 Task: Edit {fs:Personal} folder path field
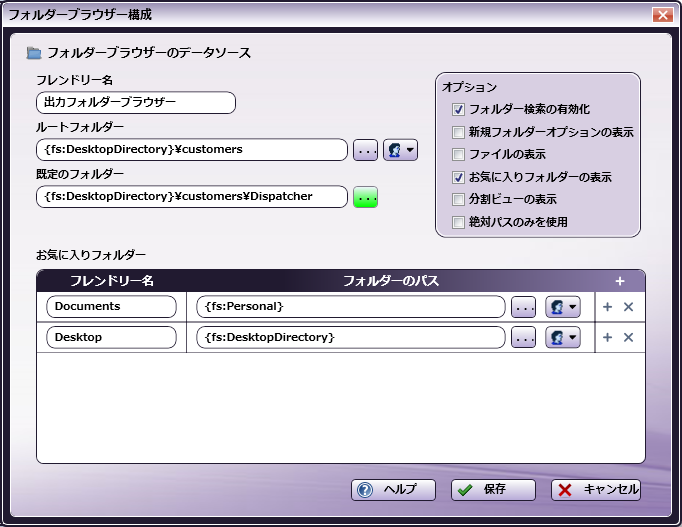coord(351,307)
